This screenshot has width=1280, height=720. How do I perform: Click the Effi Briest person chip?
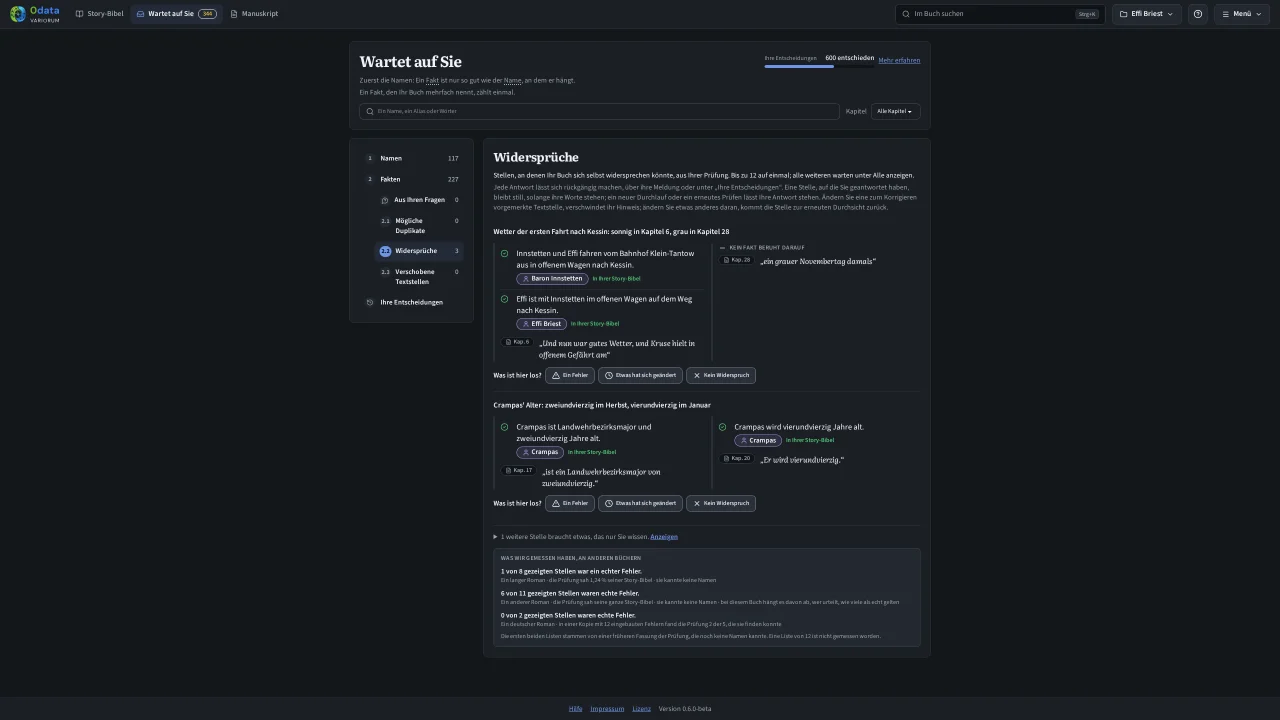[541, 324]
